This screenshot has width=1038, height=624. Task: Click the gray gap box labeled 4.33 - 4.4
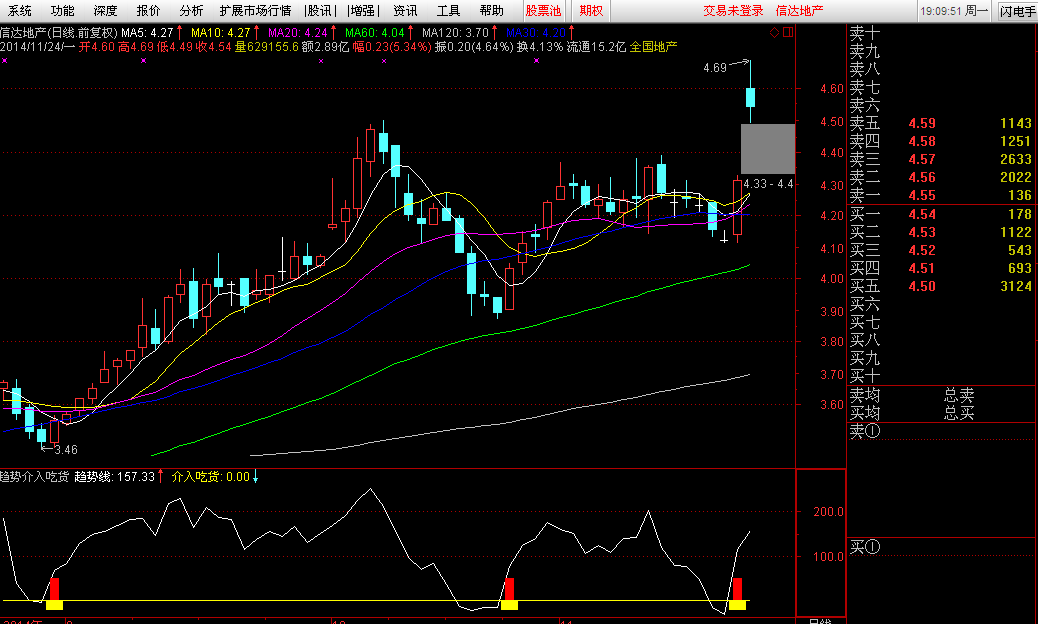tap(767, 149)
